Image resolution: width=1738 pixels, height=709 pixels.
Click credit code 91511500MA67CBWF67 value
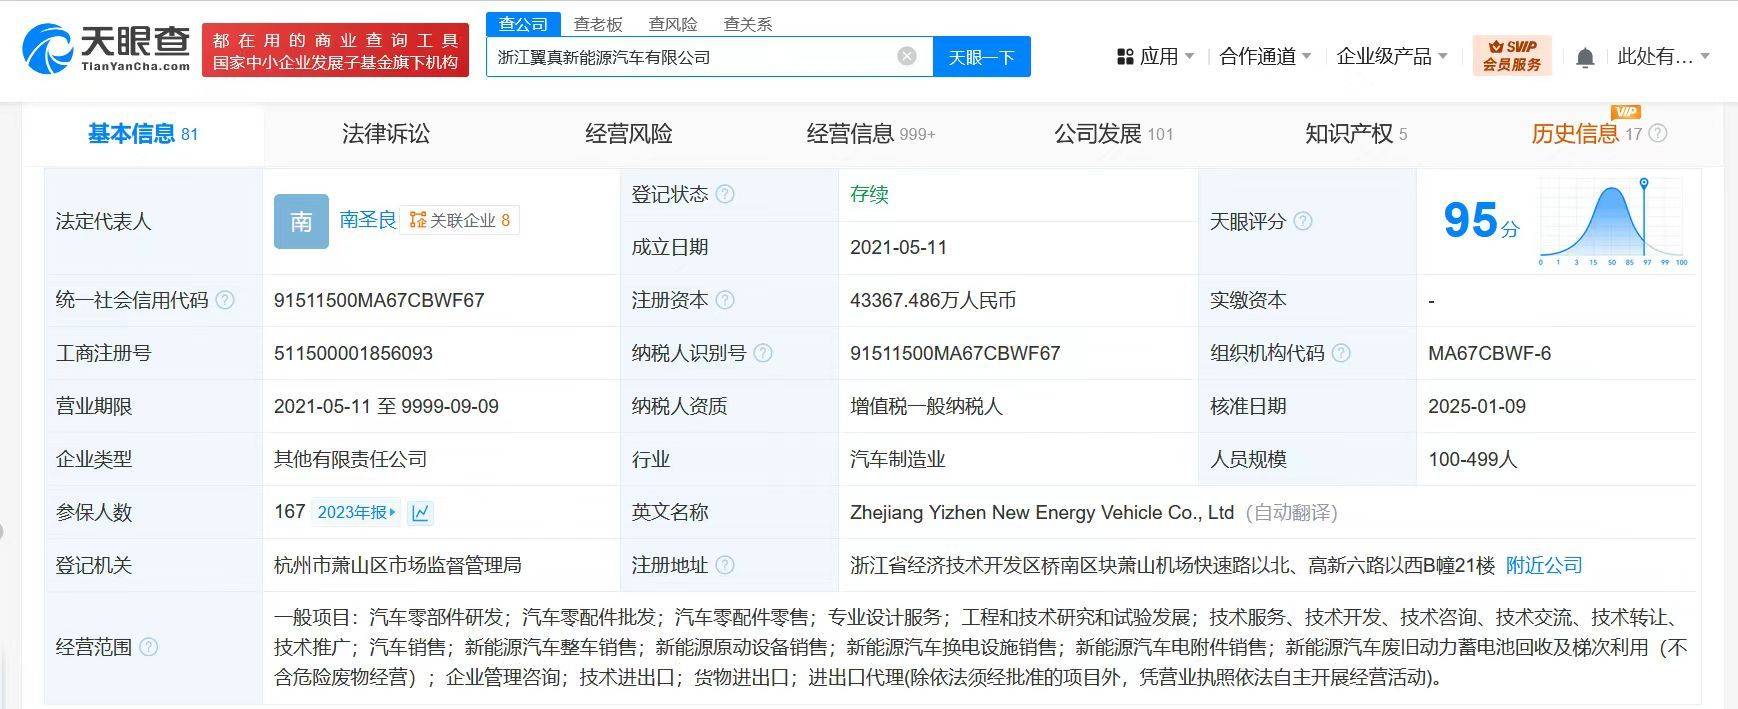(x=379, y=300)
